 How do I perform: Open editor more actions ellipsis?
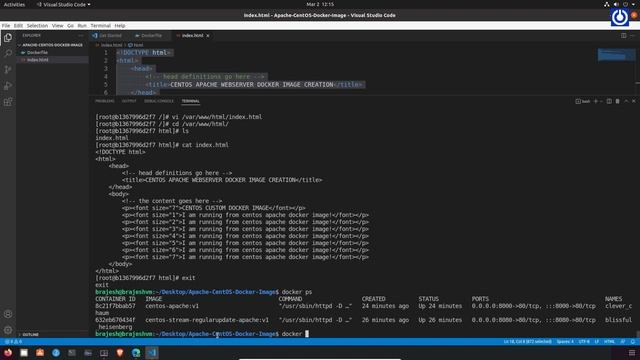(633, 36)
